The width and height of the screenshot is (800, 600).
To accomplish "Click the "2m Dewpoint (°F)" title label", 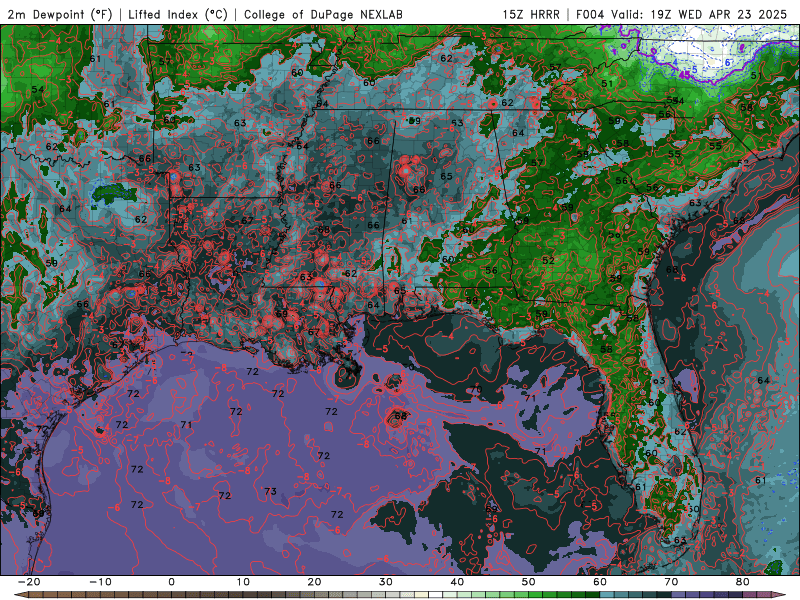I will coord(60,14).
